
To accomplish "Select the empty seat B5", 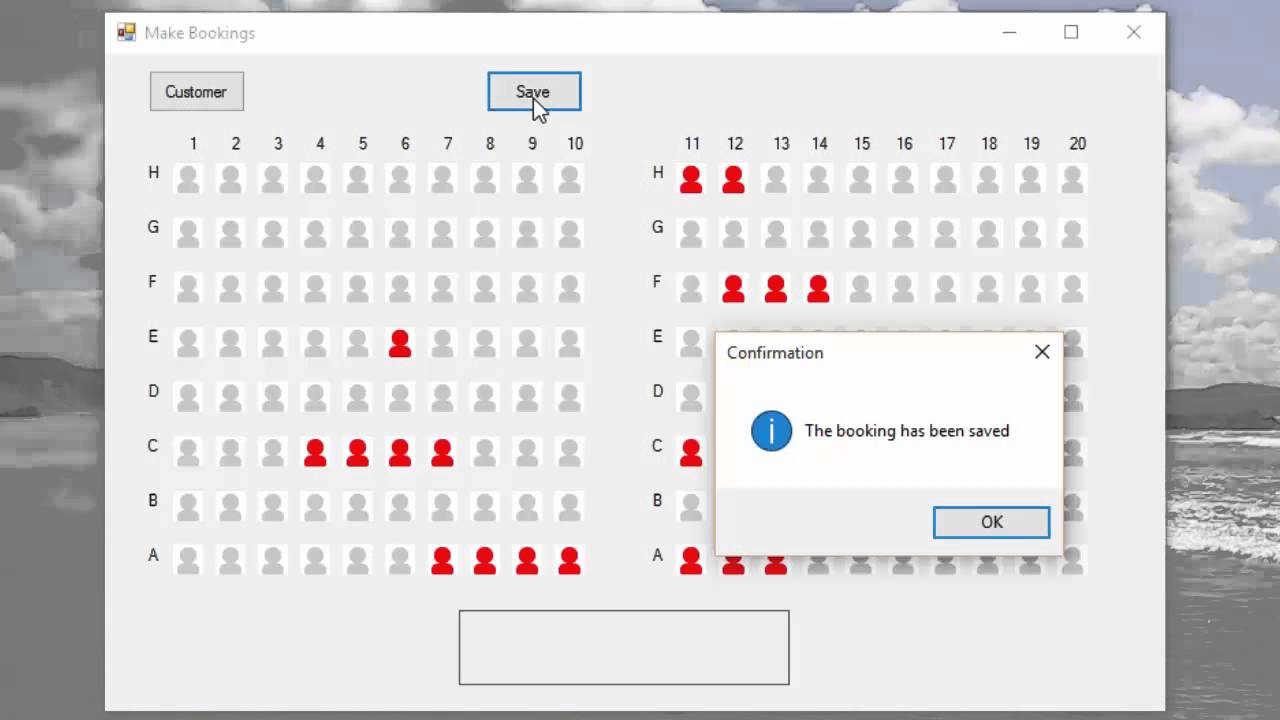I will [358, 507].
